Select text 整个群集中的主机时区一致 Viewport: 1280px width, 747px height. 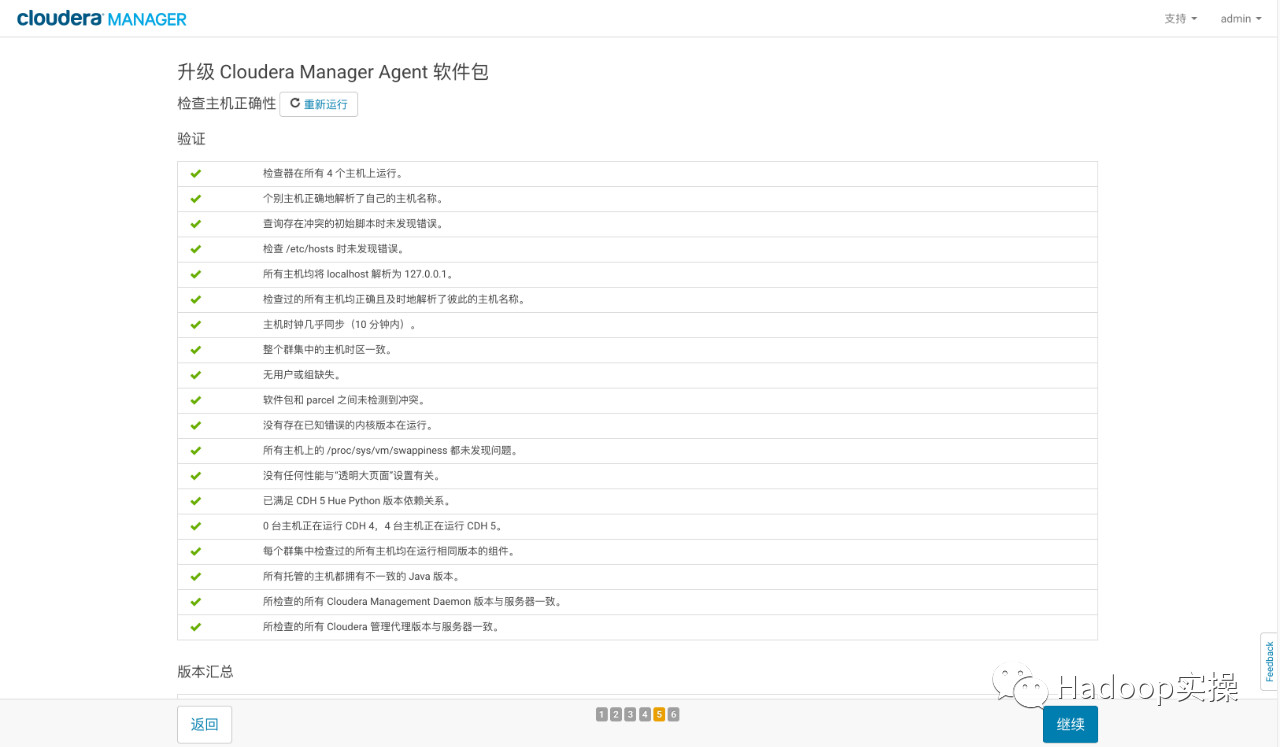328,350
